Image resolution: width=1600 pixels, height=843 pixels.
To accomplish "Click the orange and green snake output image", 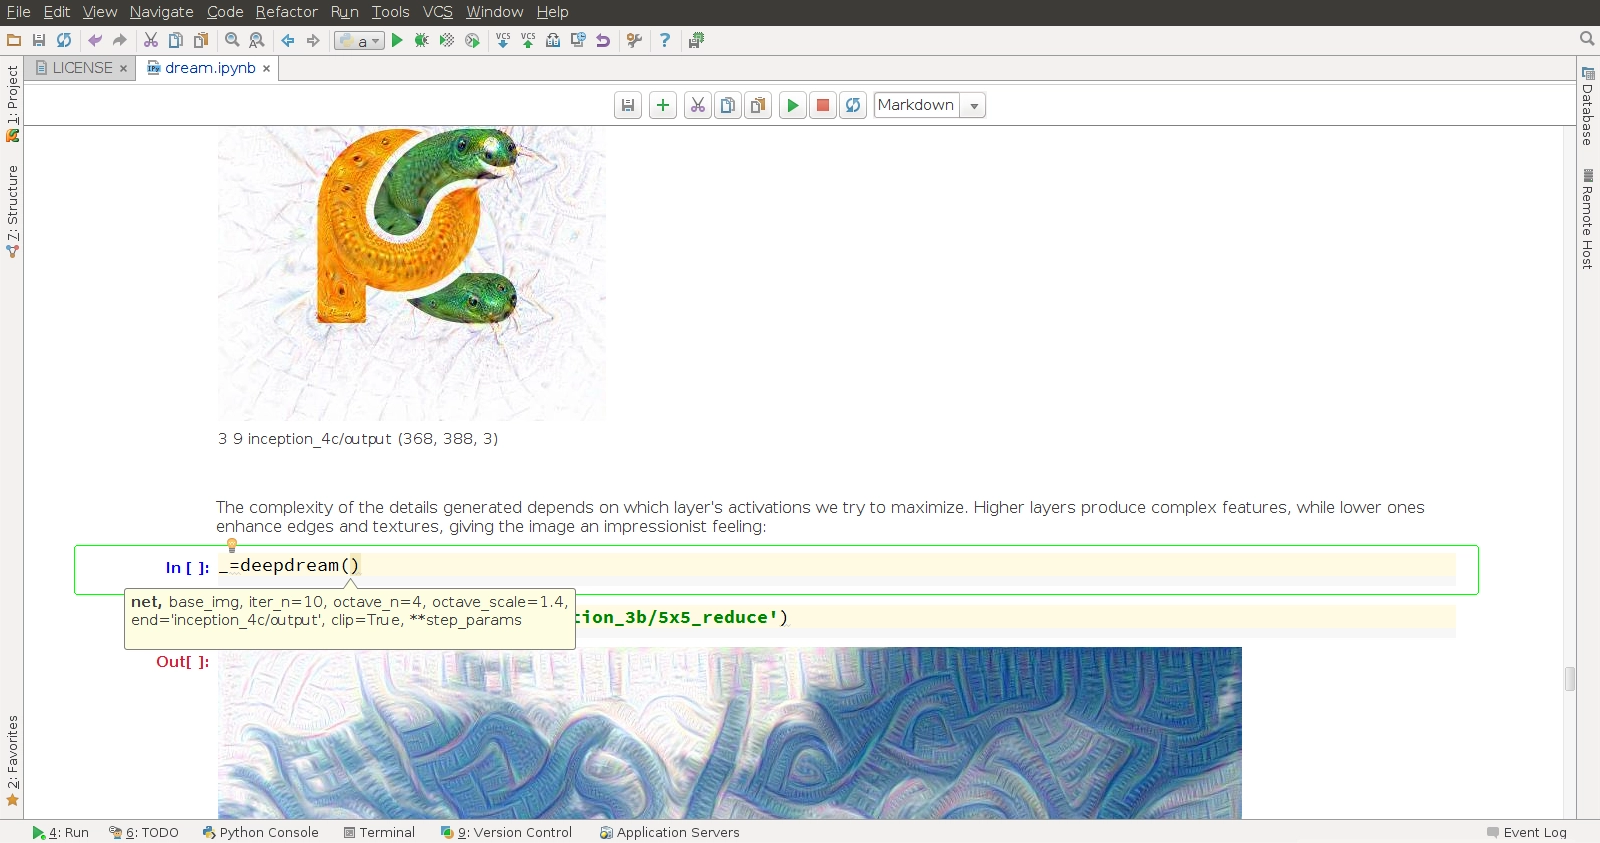I will tap(411, 273).
